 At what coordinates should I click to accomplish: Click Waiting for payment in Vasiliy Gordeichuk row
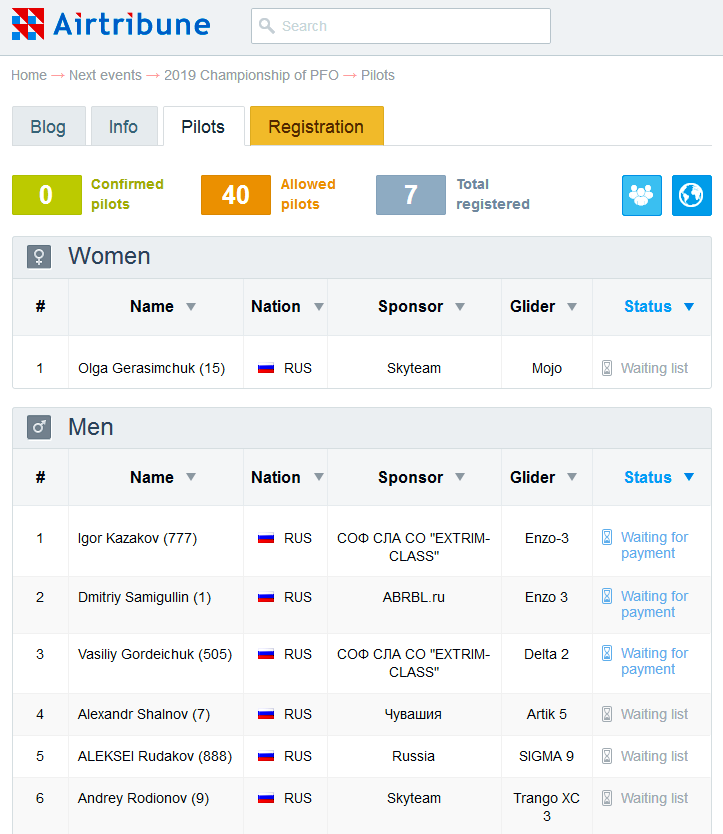point(654,661)
